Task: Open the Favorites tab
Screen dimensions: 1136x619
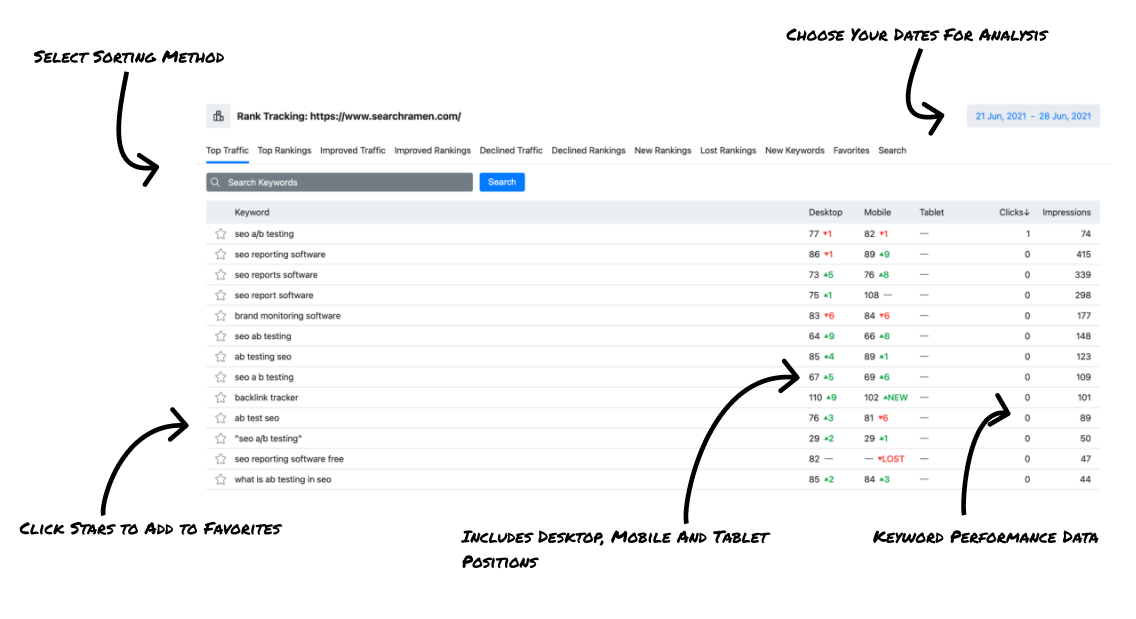Action: click(851, 151)
